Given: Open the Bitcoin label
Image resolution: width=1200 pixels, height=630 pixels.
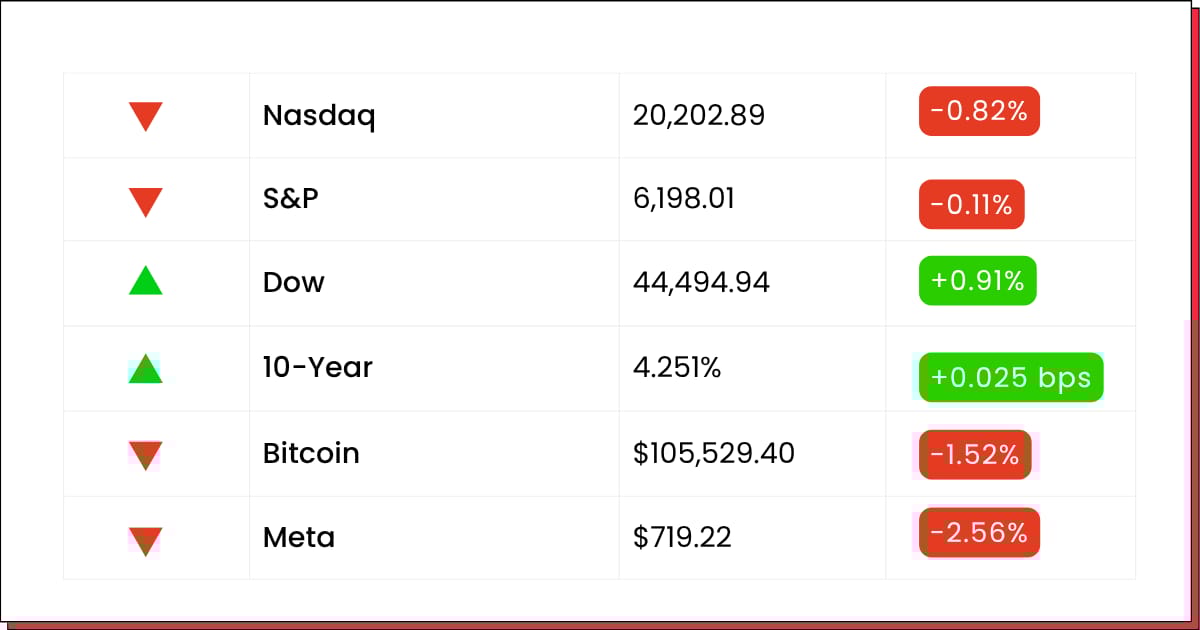Looking at the screenshot, I should [x=311, y=453].
